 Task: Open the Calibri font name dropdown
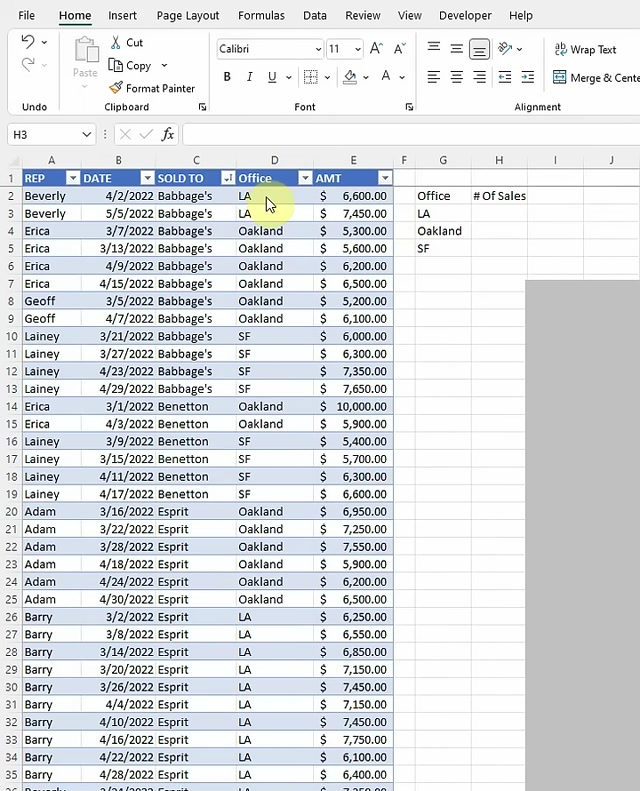click(318, 49)
